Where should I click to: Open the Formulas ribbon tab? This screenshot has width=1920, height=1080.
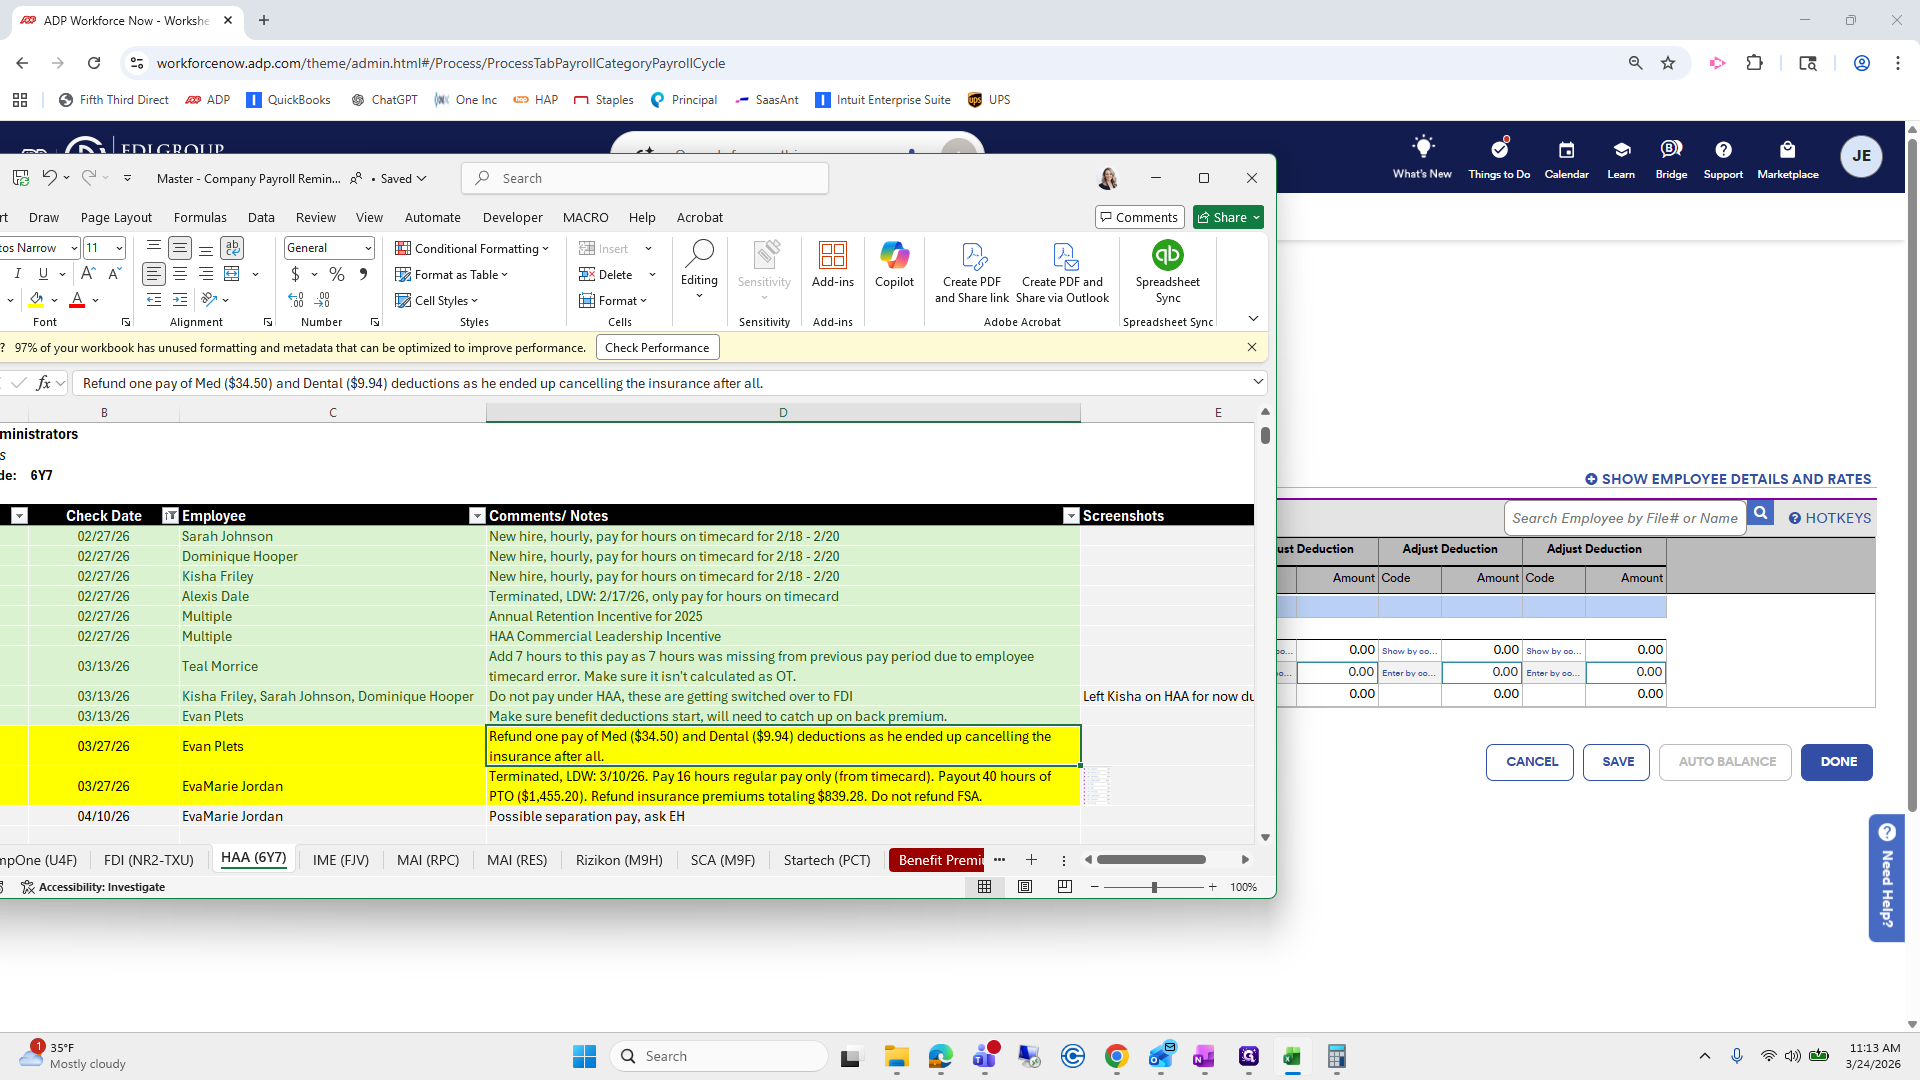pos(200,217)
